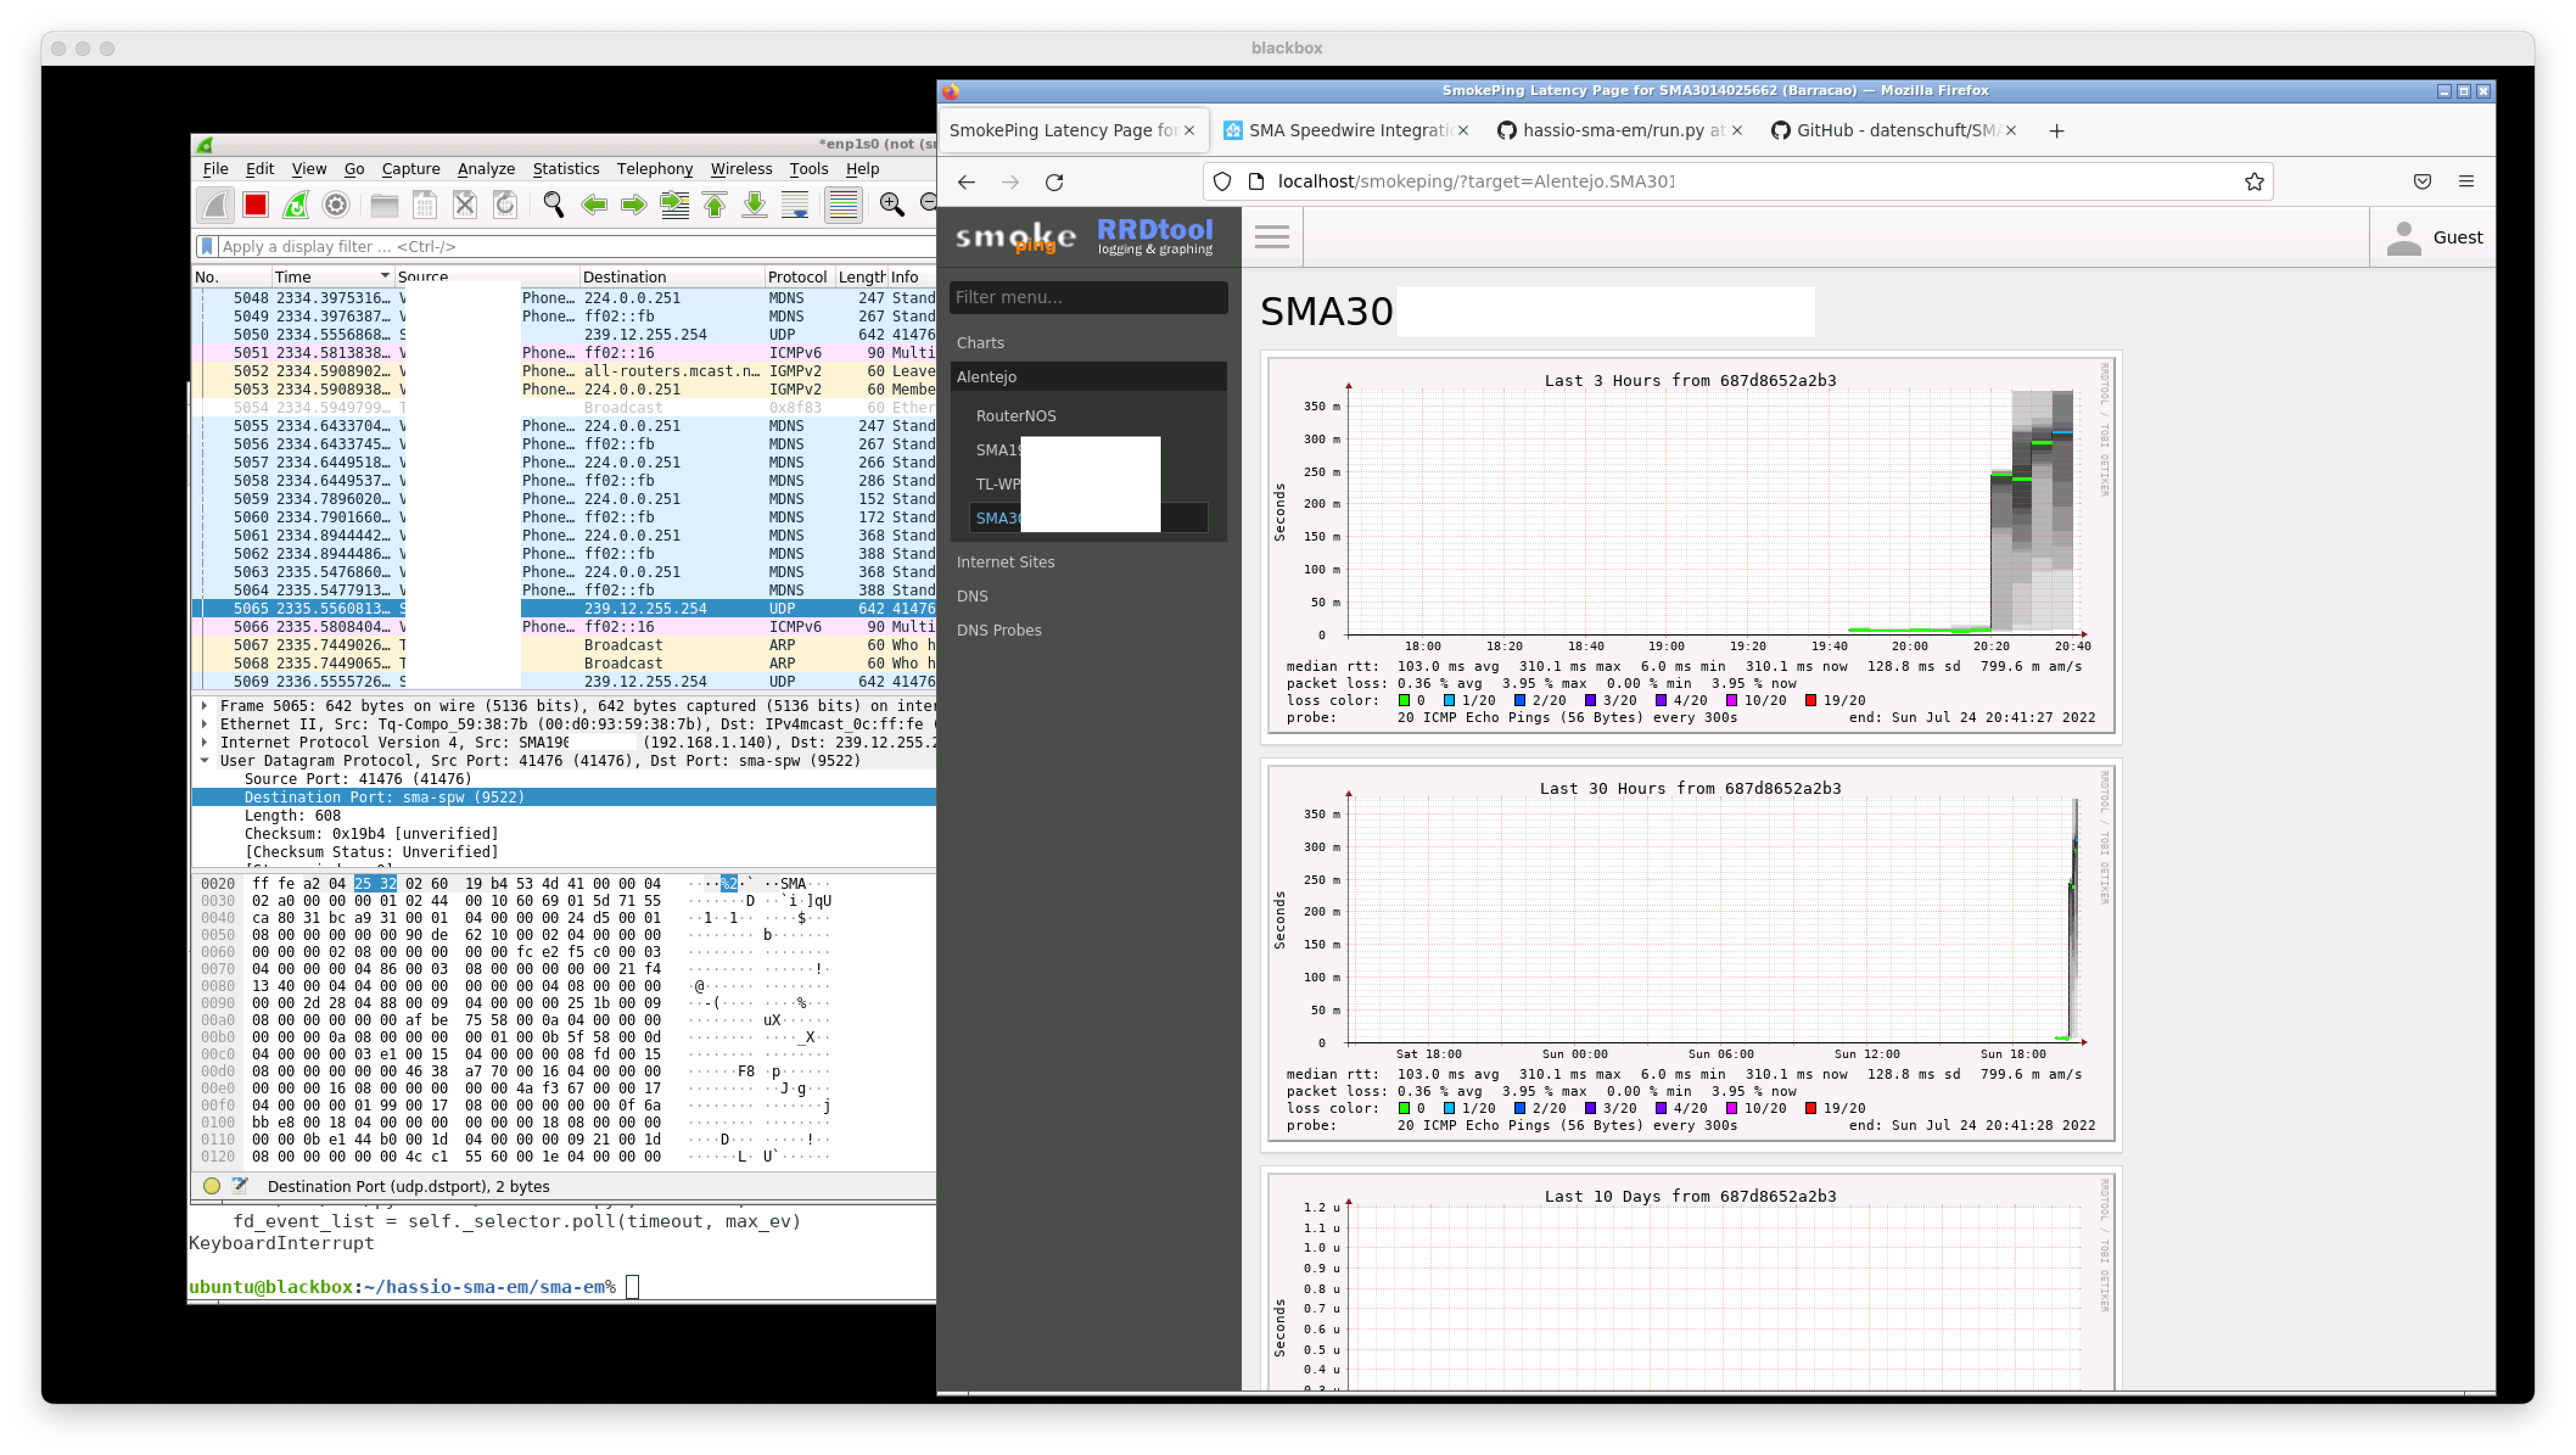Open the RouterNOS target link
This screenshot has height=1455, width=2576.
point(1015,416)
